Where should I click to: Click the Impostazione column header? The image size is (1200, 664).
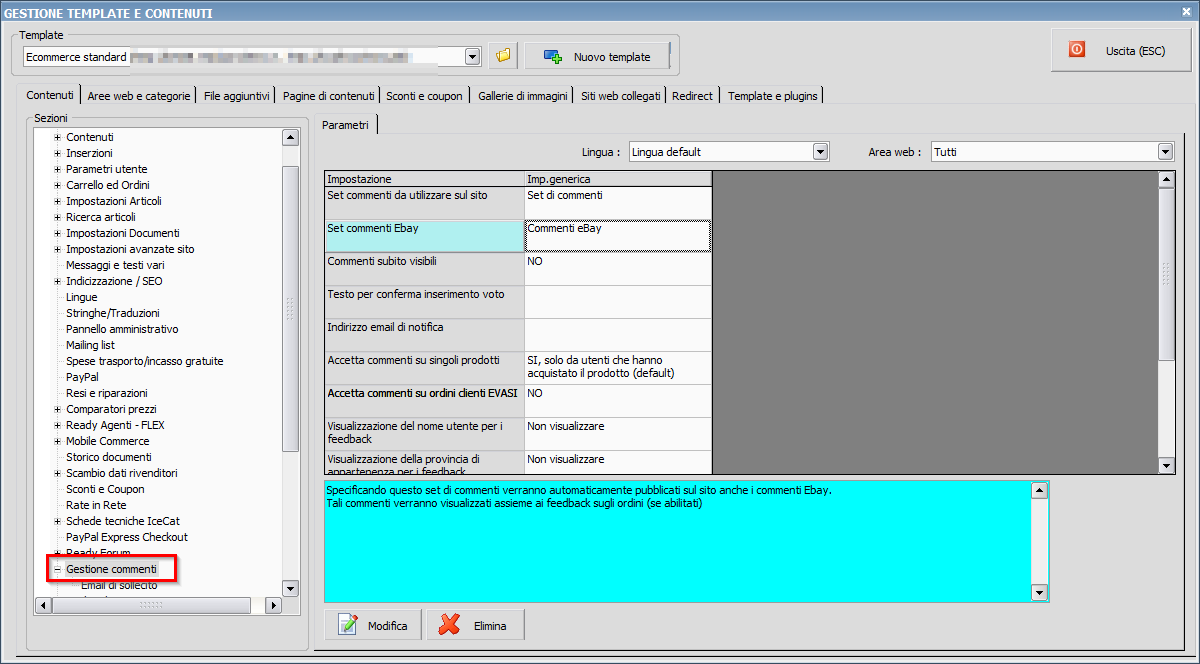click(424, 179)
